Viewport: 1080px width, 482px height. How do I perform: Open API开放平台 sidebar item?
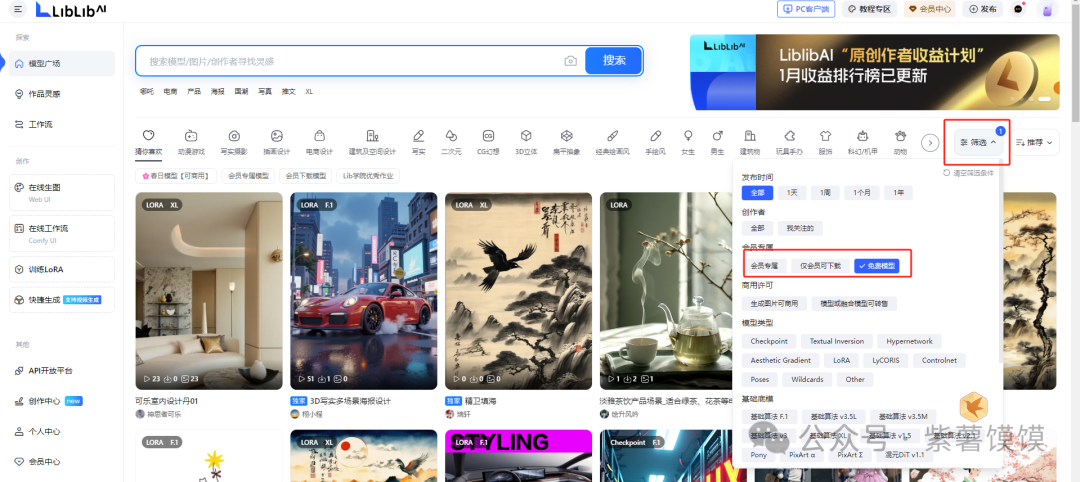click(62, 370)
